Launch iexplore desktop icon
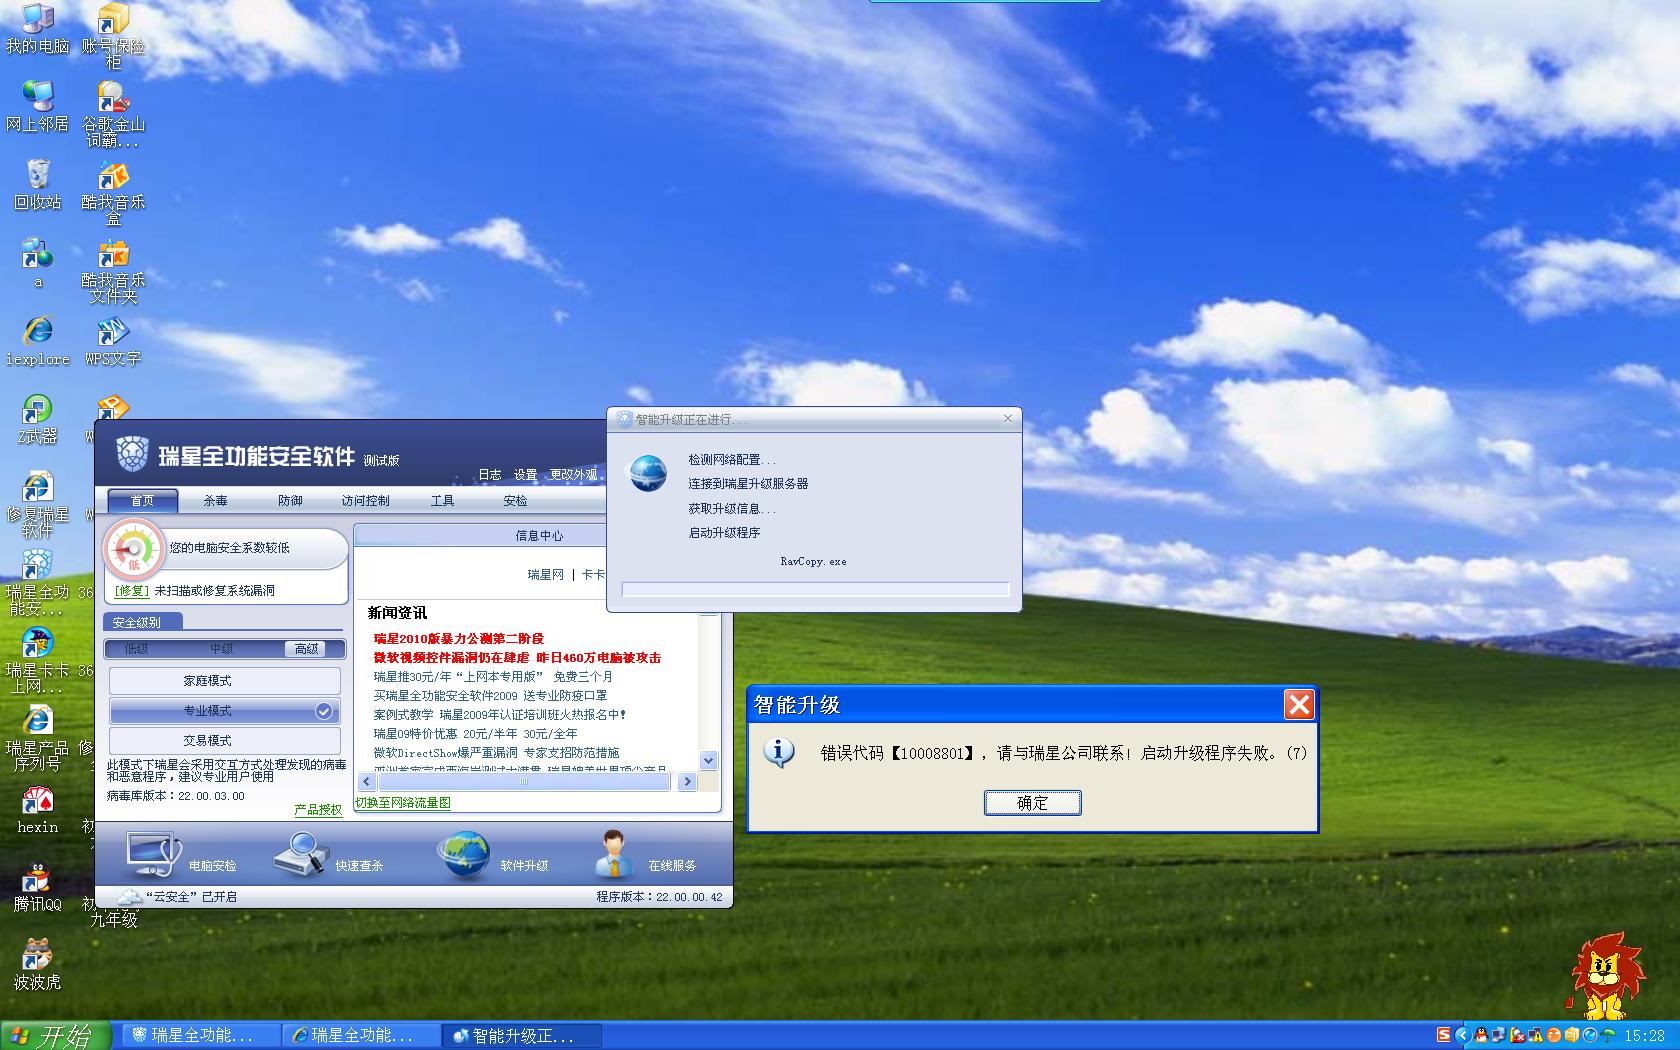1680x1050 pixels. point(37,341)
